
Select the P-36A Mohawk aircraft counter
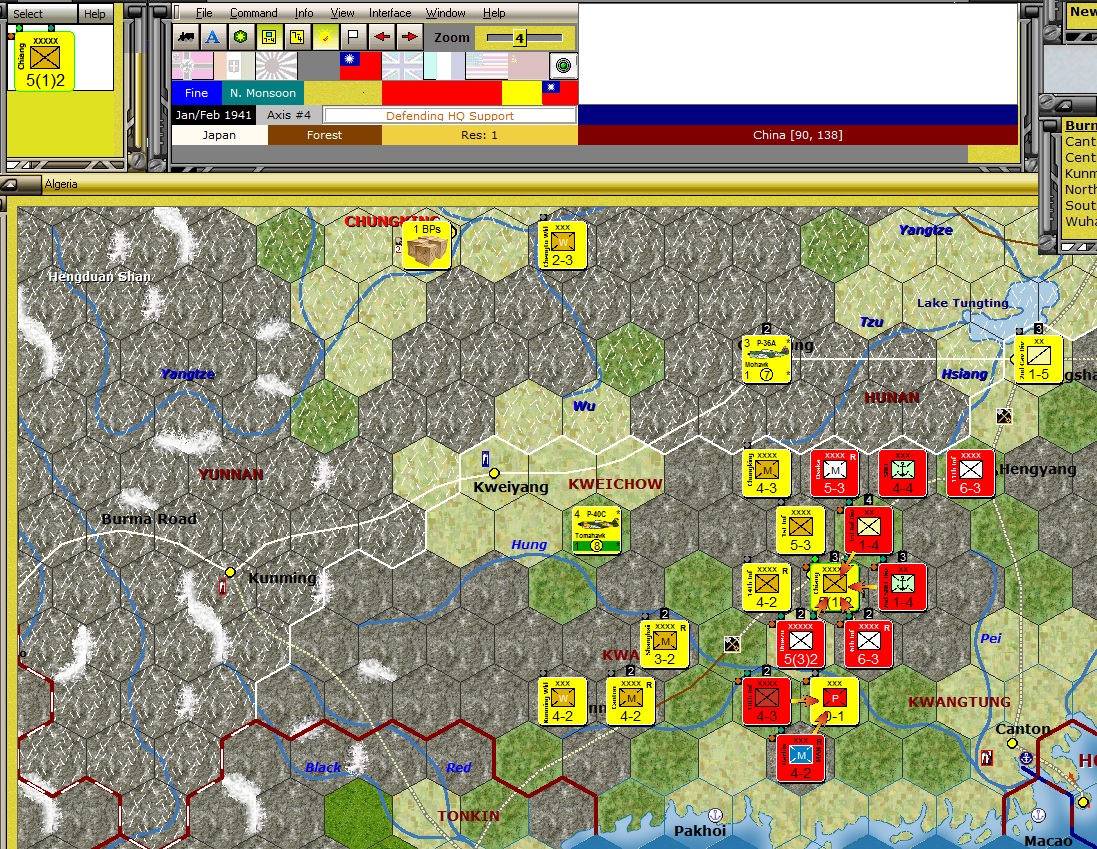point(766,359)
